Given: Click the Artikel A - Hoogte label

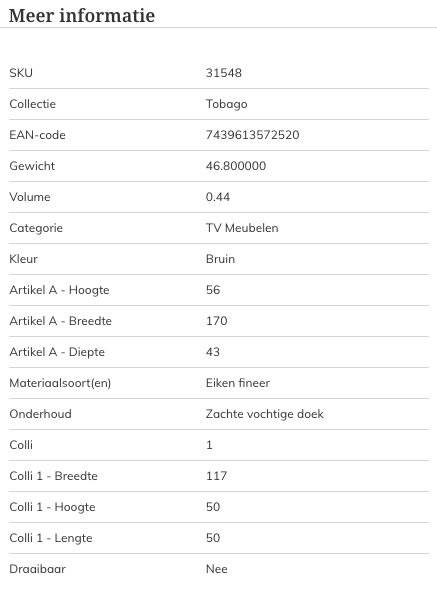Looking at the screenshot, I should click(59, 290).
